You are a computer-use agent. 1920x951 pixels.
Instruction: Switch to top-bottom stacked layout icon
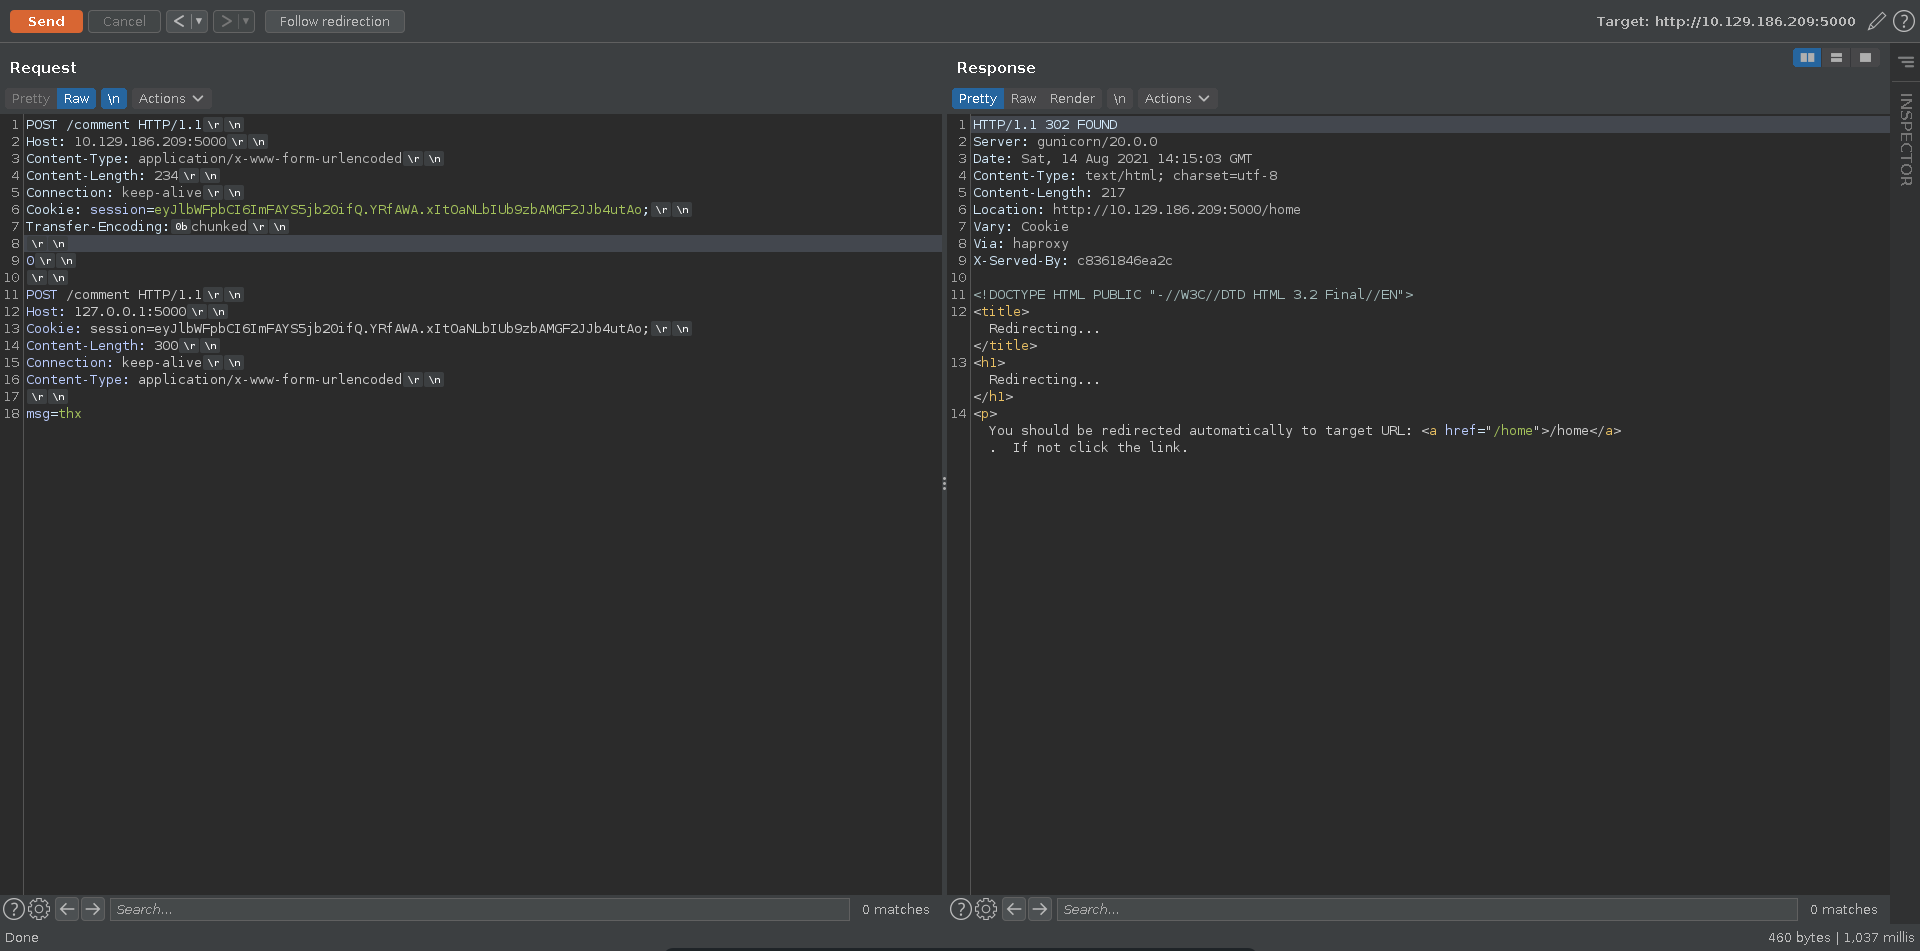click(x=1836, y=58)
